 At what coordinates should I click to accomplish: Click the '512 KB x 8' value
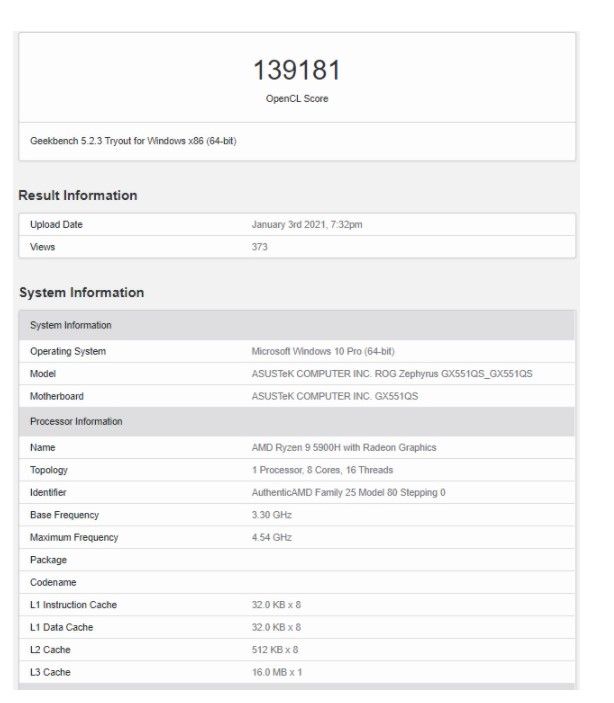tap(274, 650)
